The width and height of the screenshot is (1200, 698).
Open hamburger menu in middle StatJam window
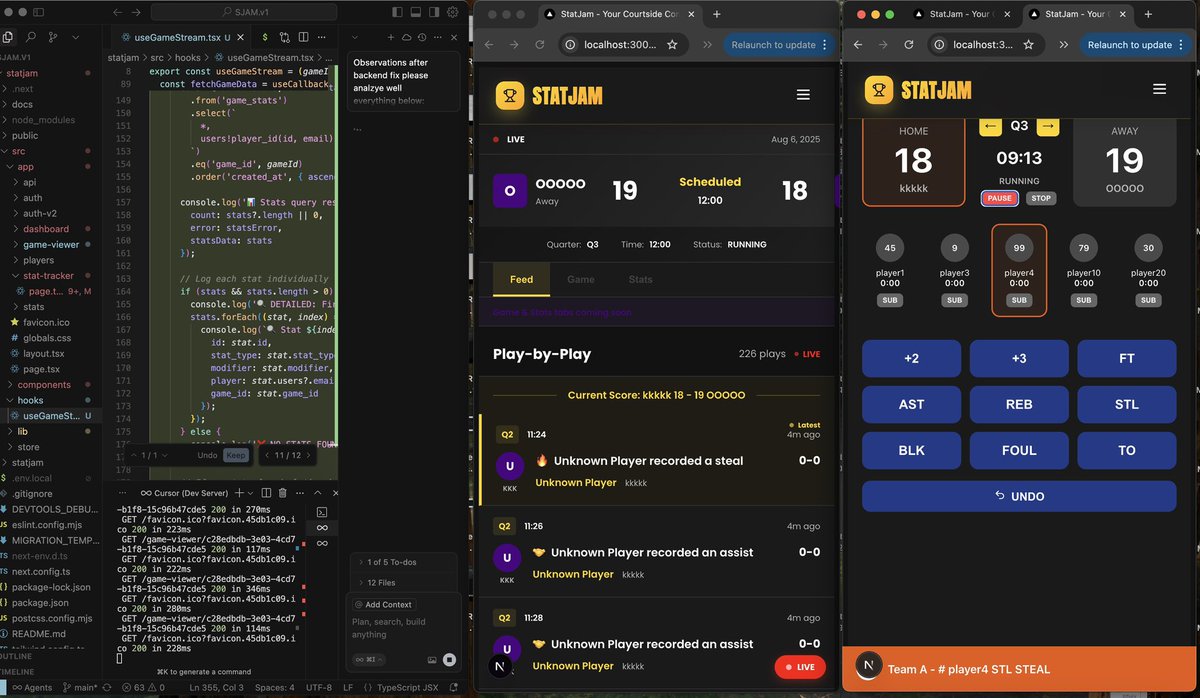[x=802, y=95]
